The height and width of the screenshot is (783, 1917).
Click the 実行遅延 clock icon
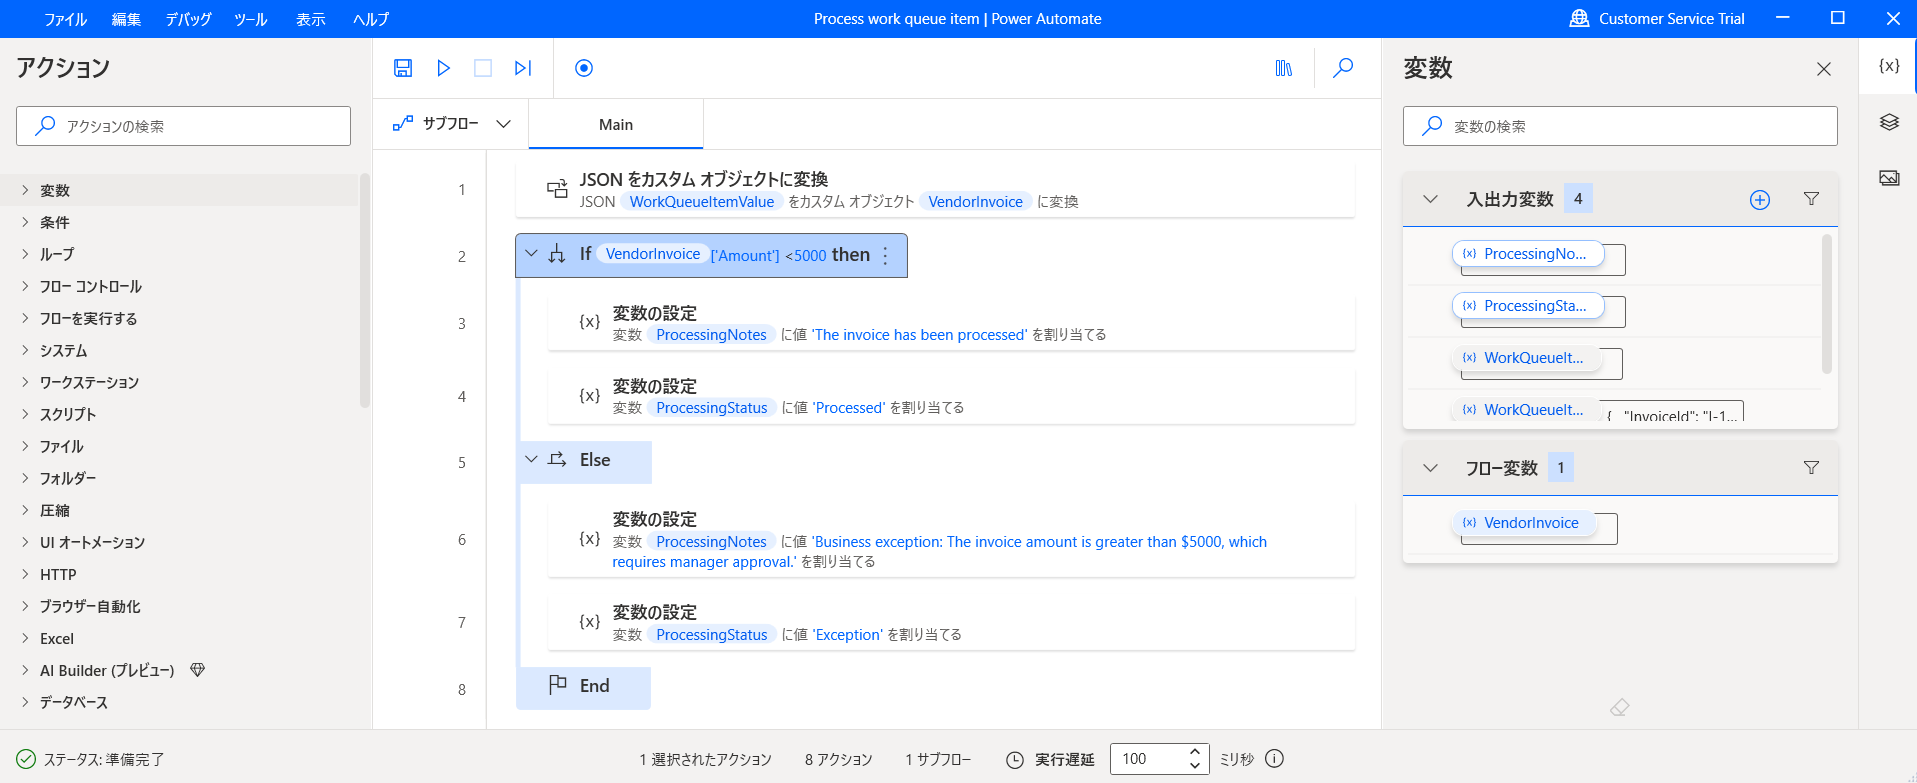[x=1014, y=760]
